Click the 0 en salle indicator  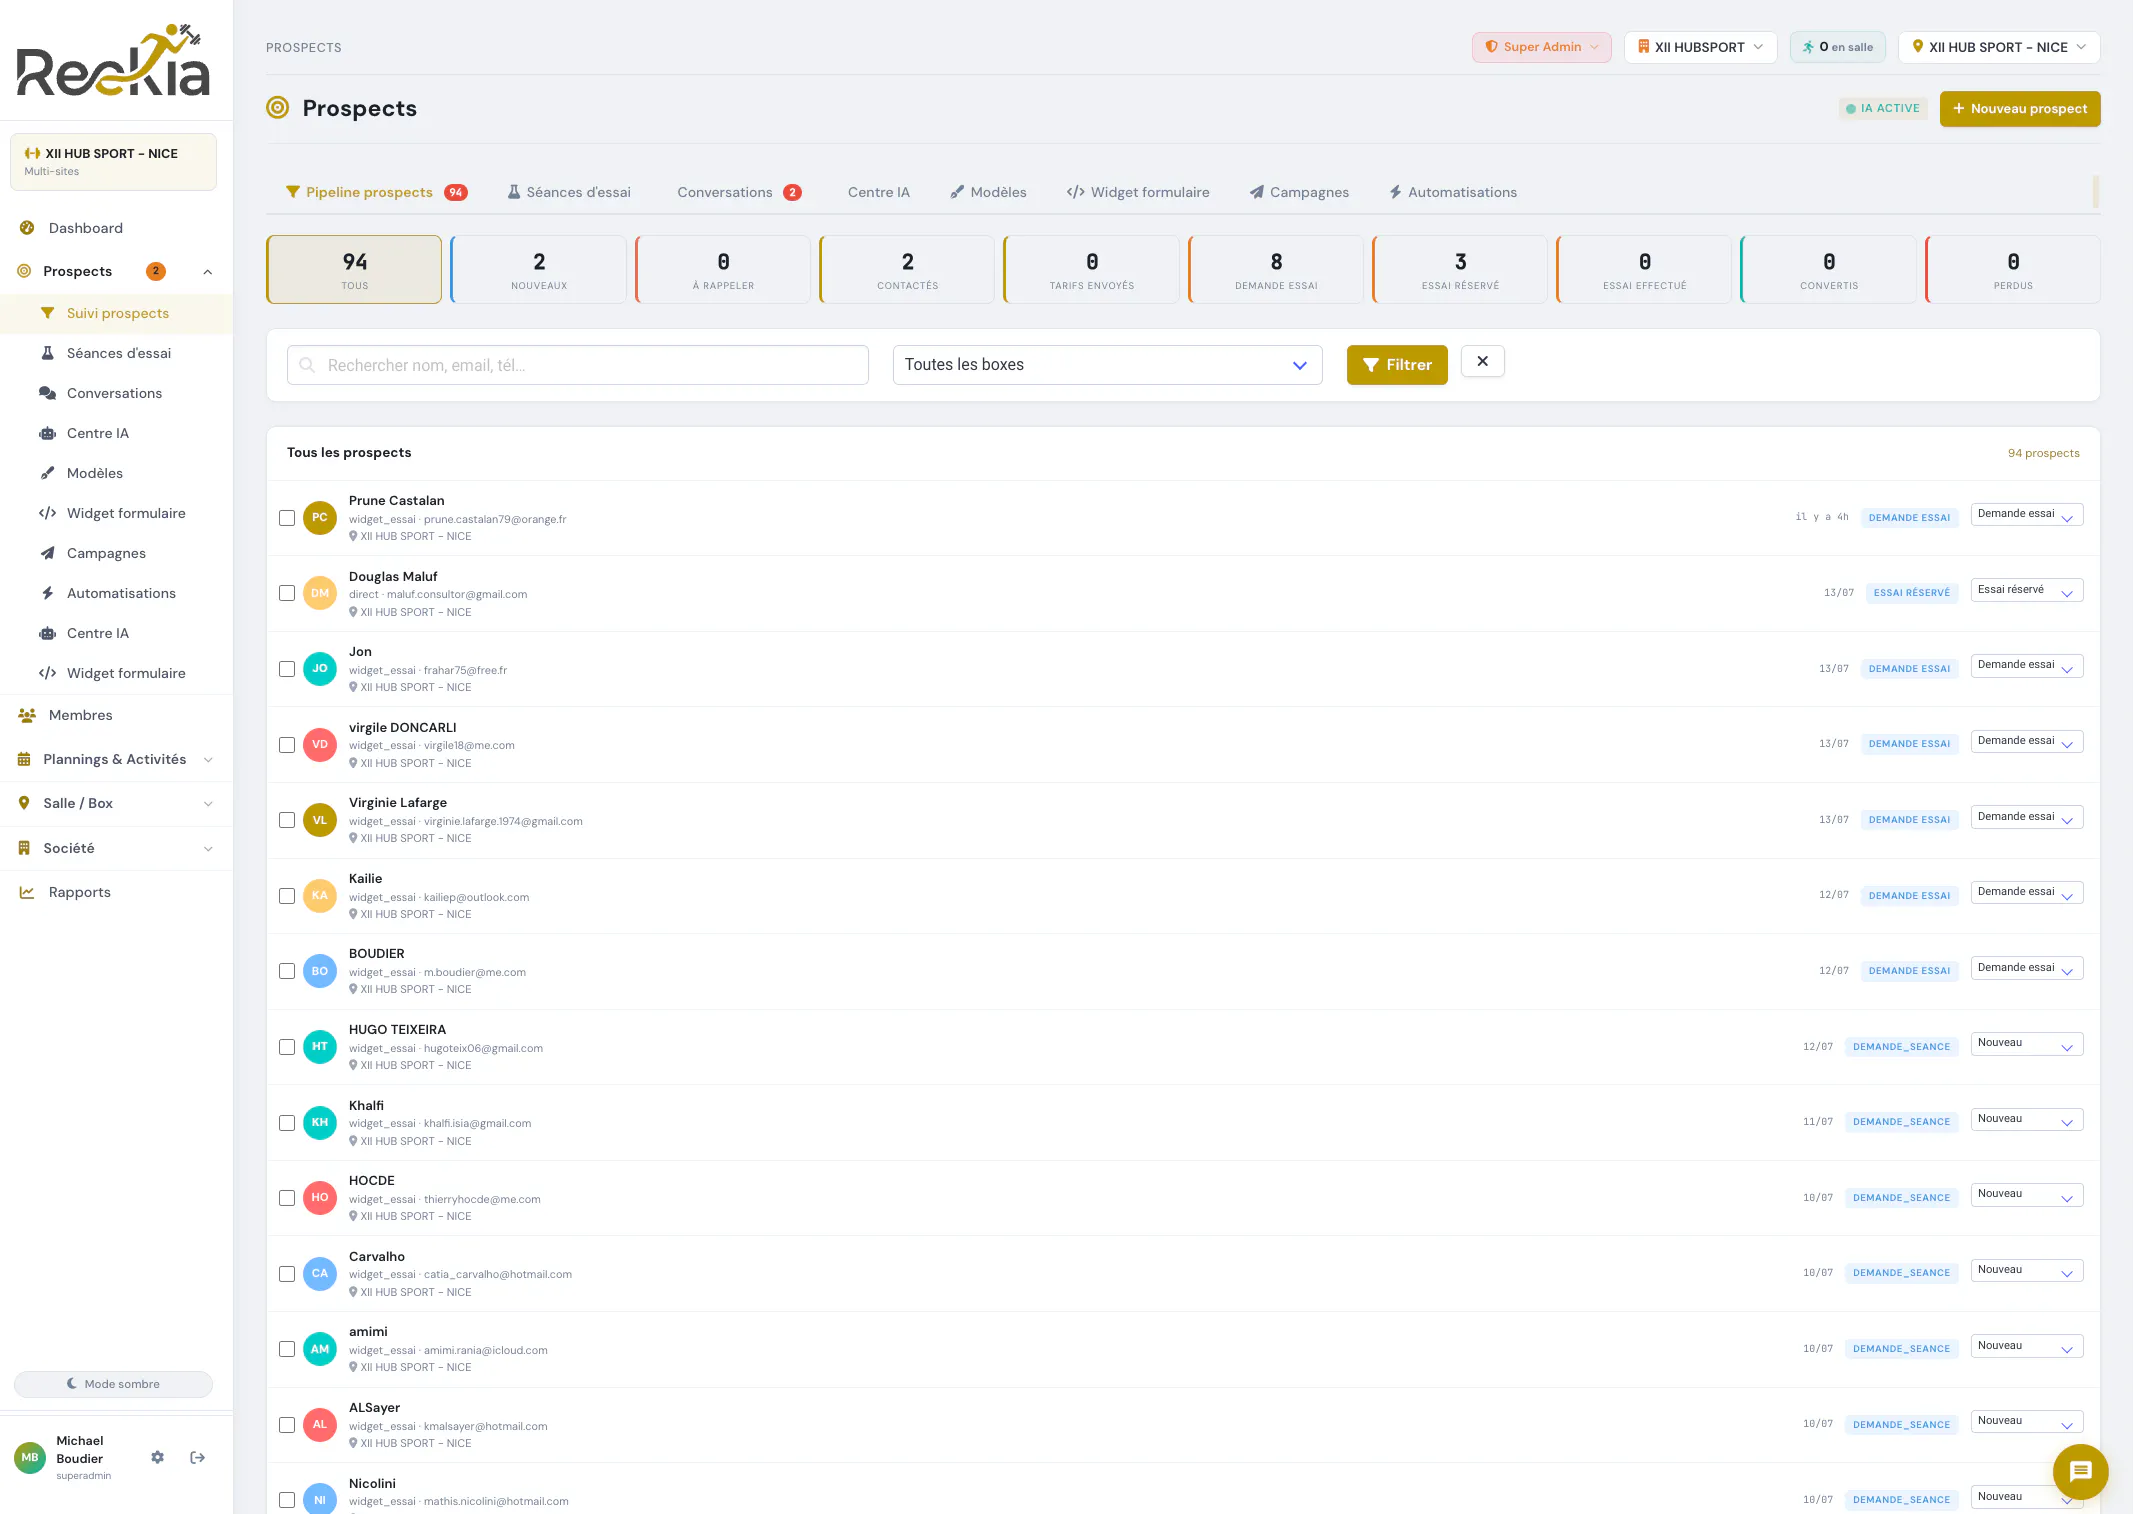coord(1838,47)
